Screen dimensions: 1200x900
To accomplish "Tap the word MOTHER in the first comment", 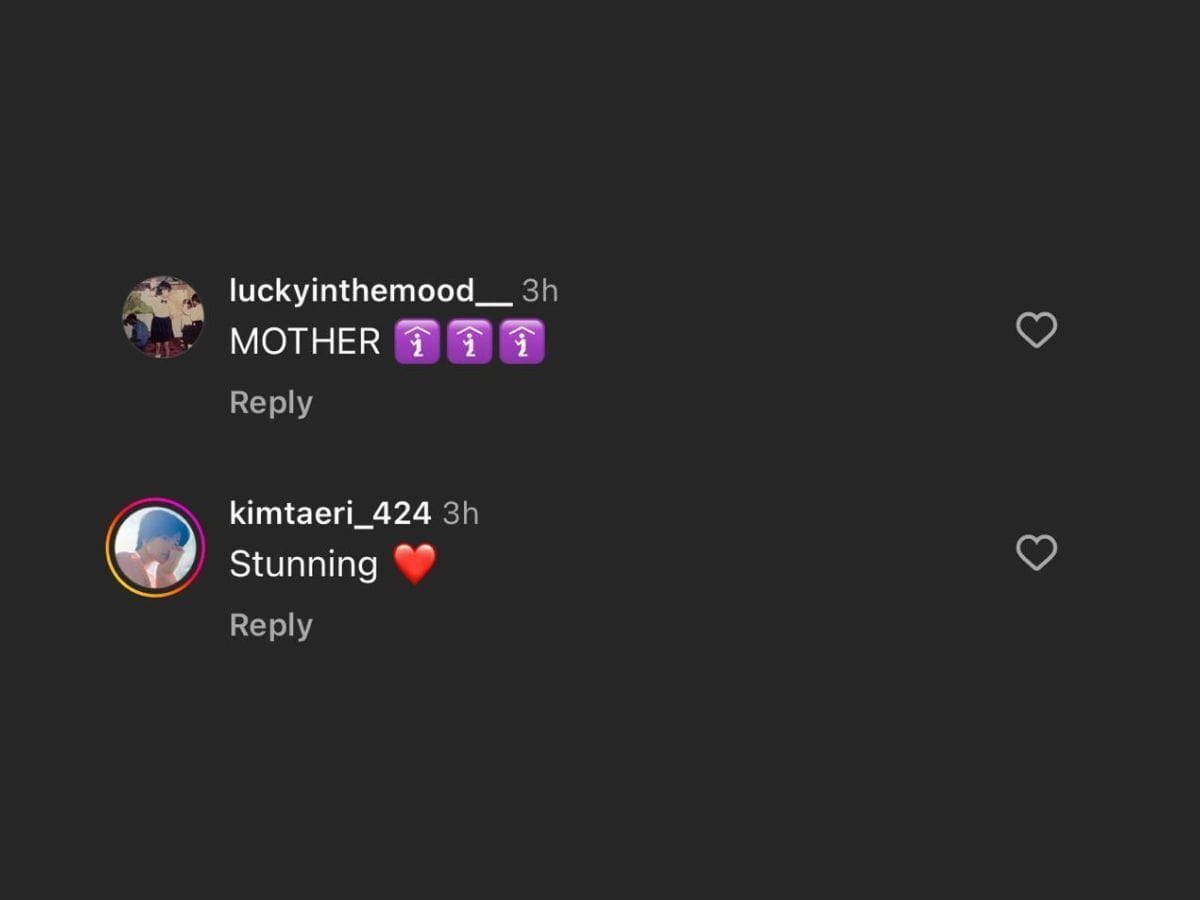I will click(x=305, y=342).
